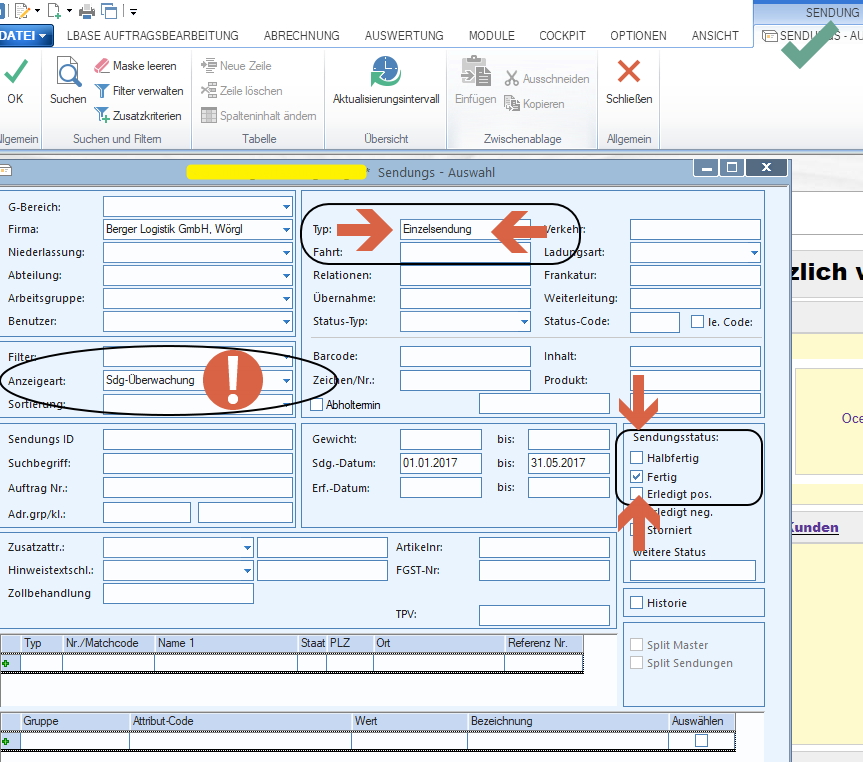
Task: Open the G-Bereich dropdown list
Action: [286, 207]
